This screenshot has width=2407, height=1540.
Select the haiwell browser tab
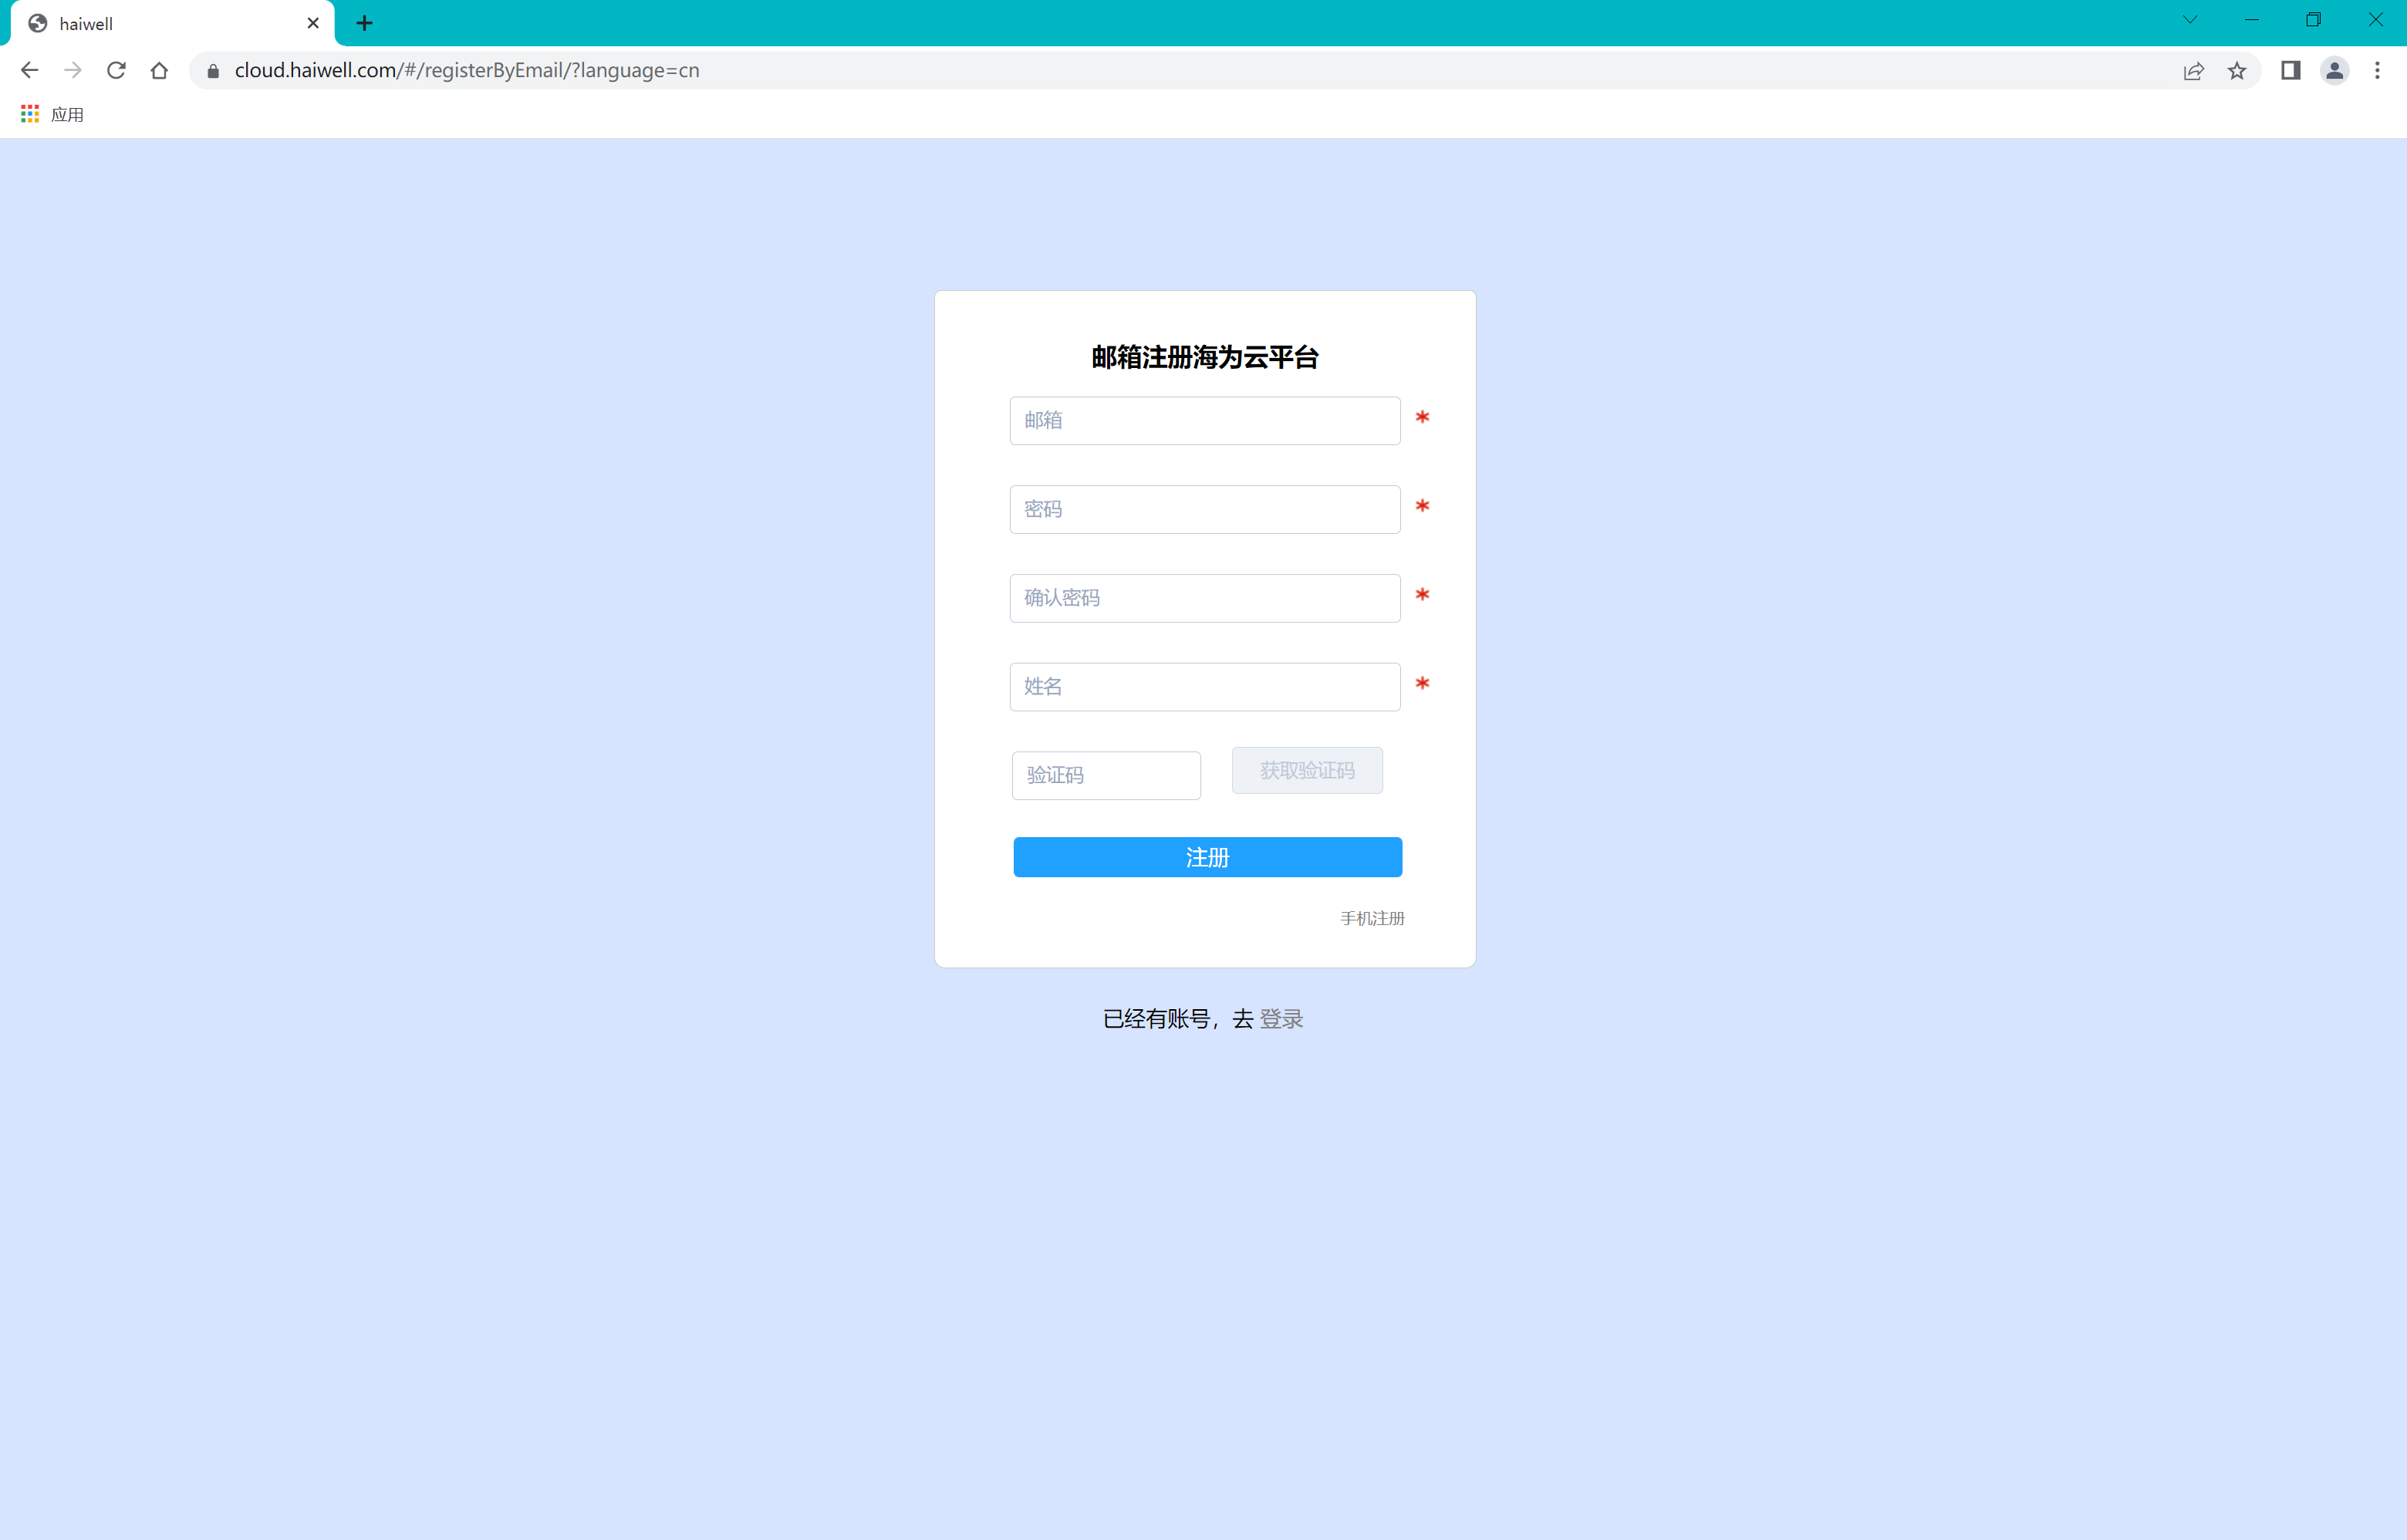tap(172, 23)
